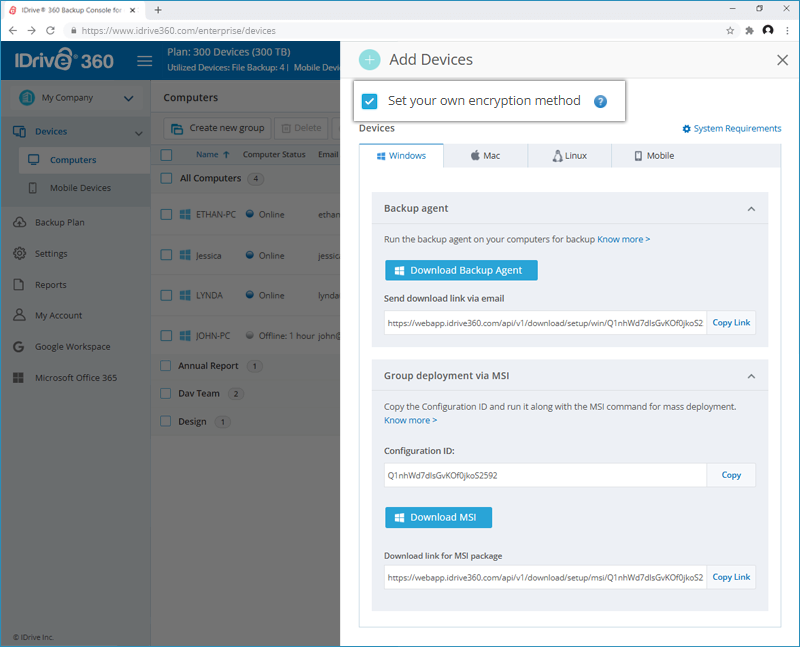Open the encryption method help icon
Screen dimensions: 800x647
click(x=601, y=102)
